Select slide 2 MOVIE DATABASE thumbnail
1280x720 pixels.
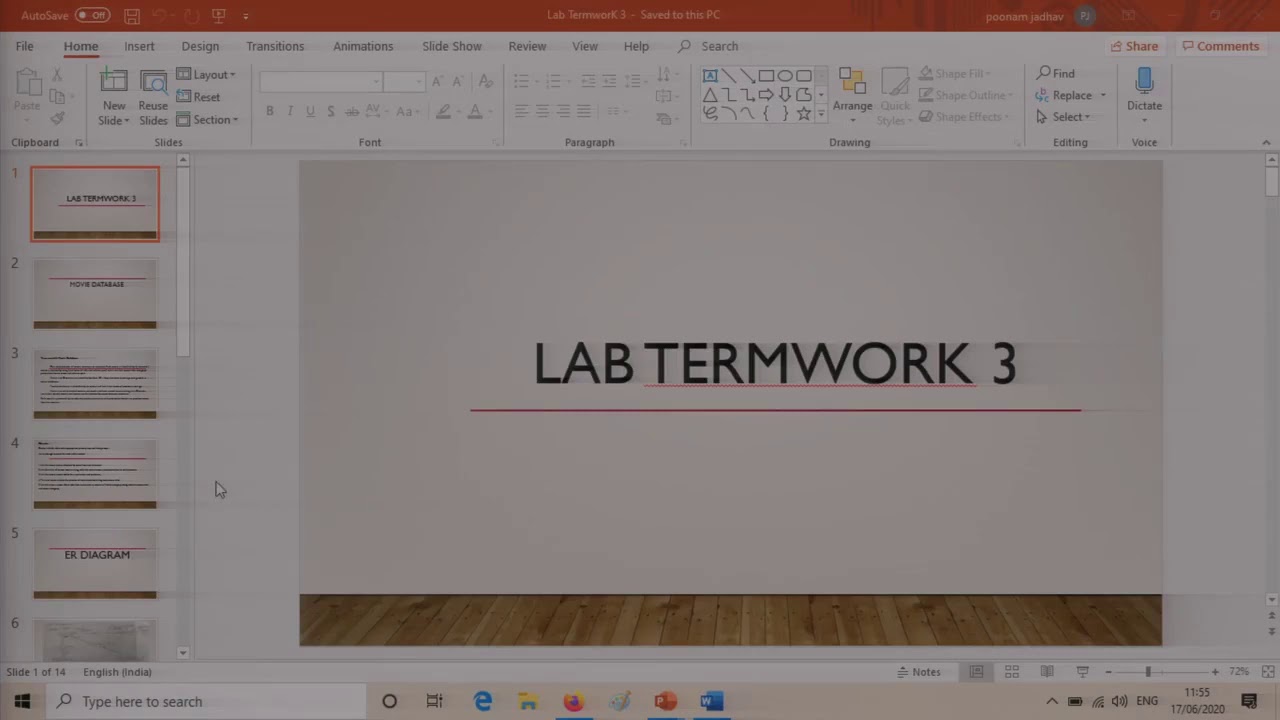click(95, 293)
